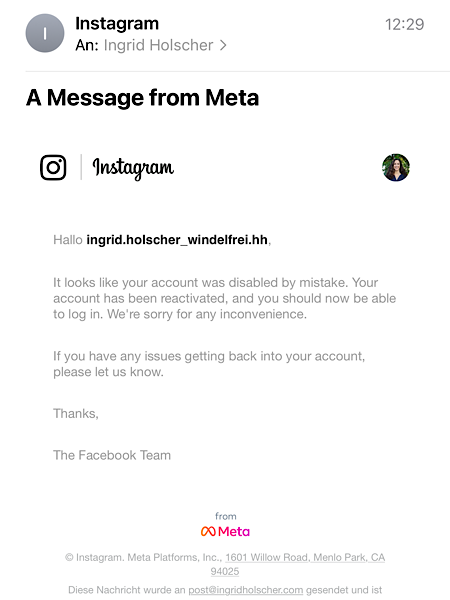This screenshot has width=450, height=600.
Task: Click the bold username ingrid.holscher_windelfrei.hh
Action: pos(177,240)
